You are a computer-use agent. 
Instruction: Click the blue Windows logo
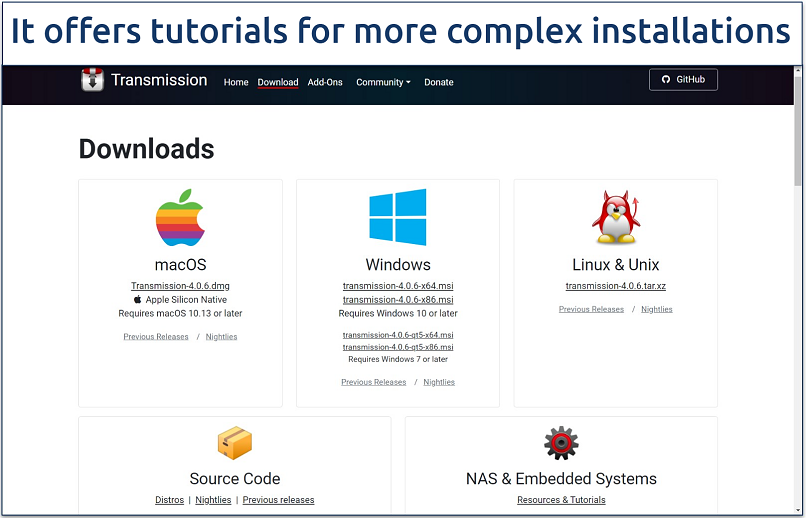(x=398, y=217)
